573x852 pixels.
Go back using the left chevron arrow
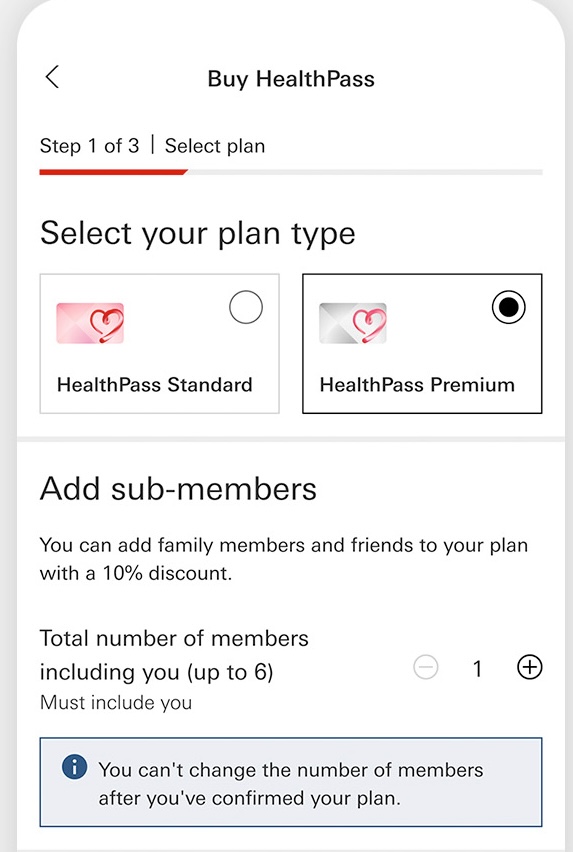pyautogui.click(x=52, y=77)
